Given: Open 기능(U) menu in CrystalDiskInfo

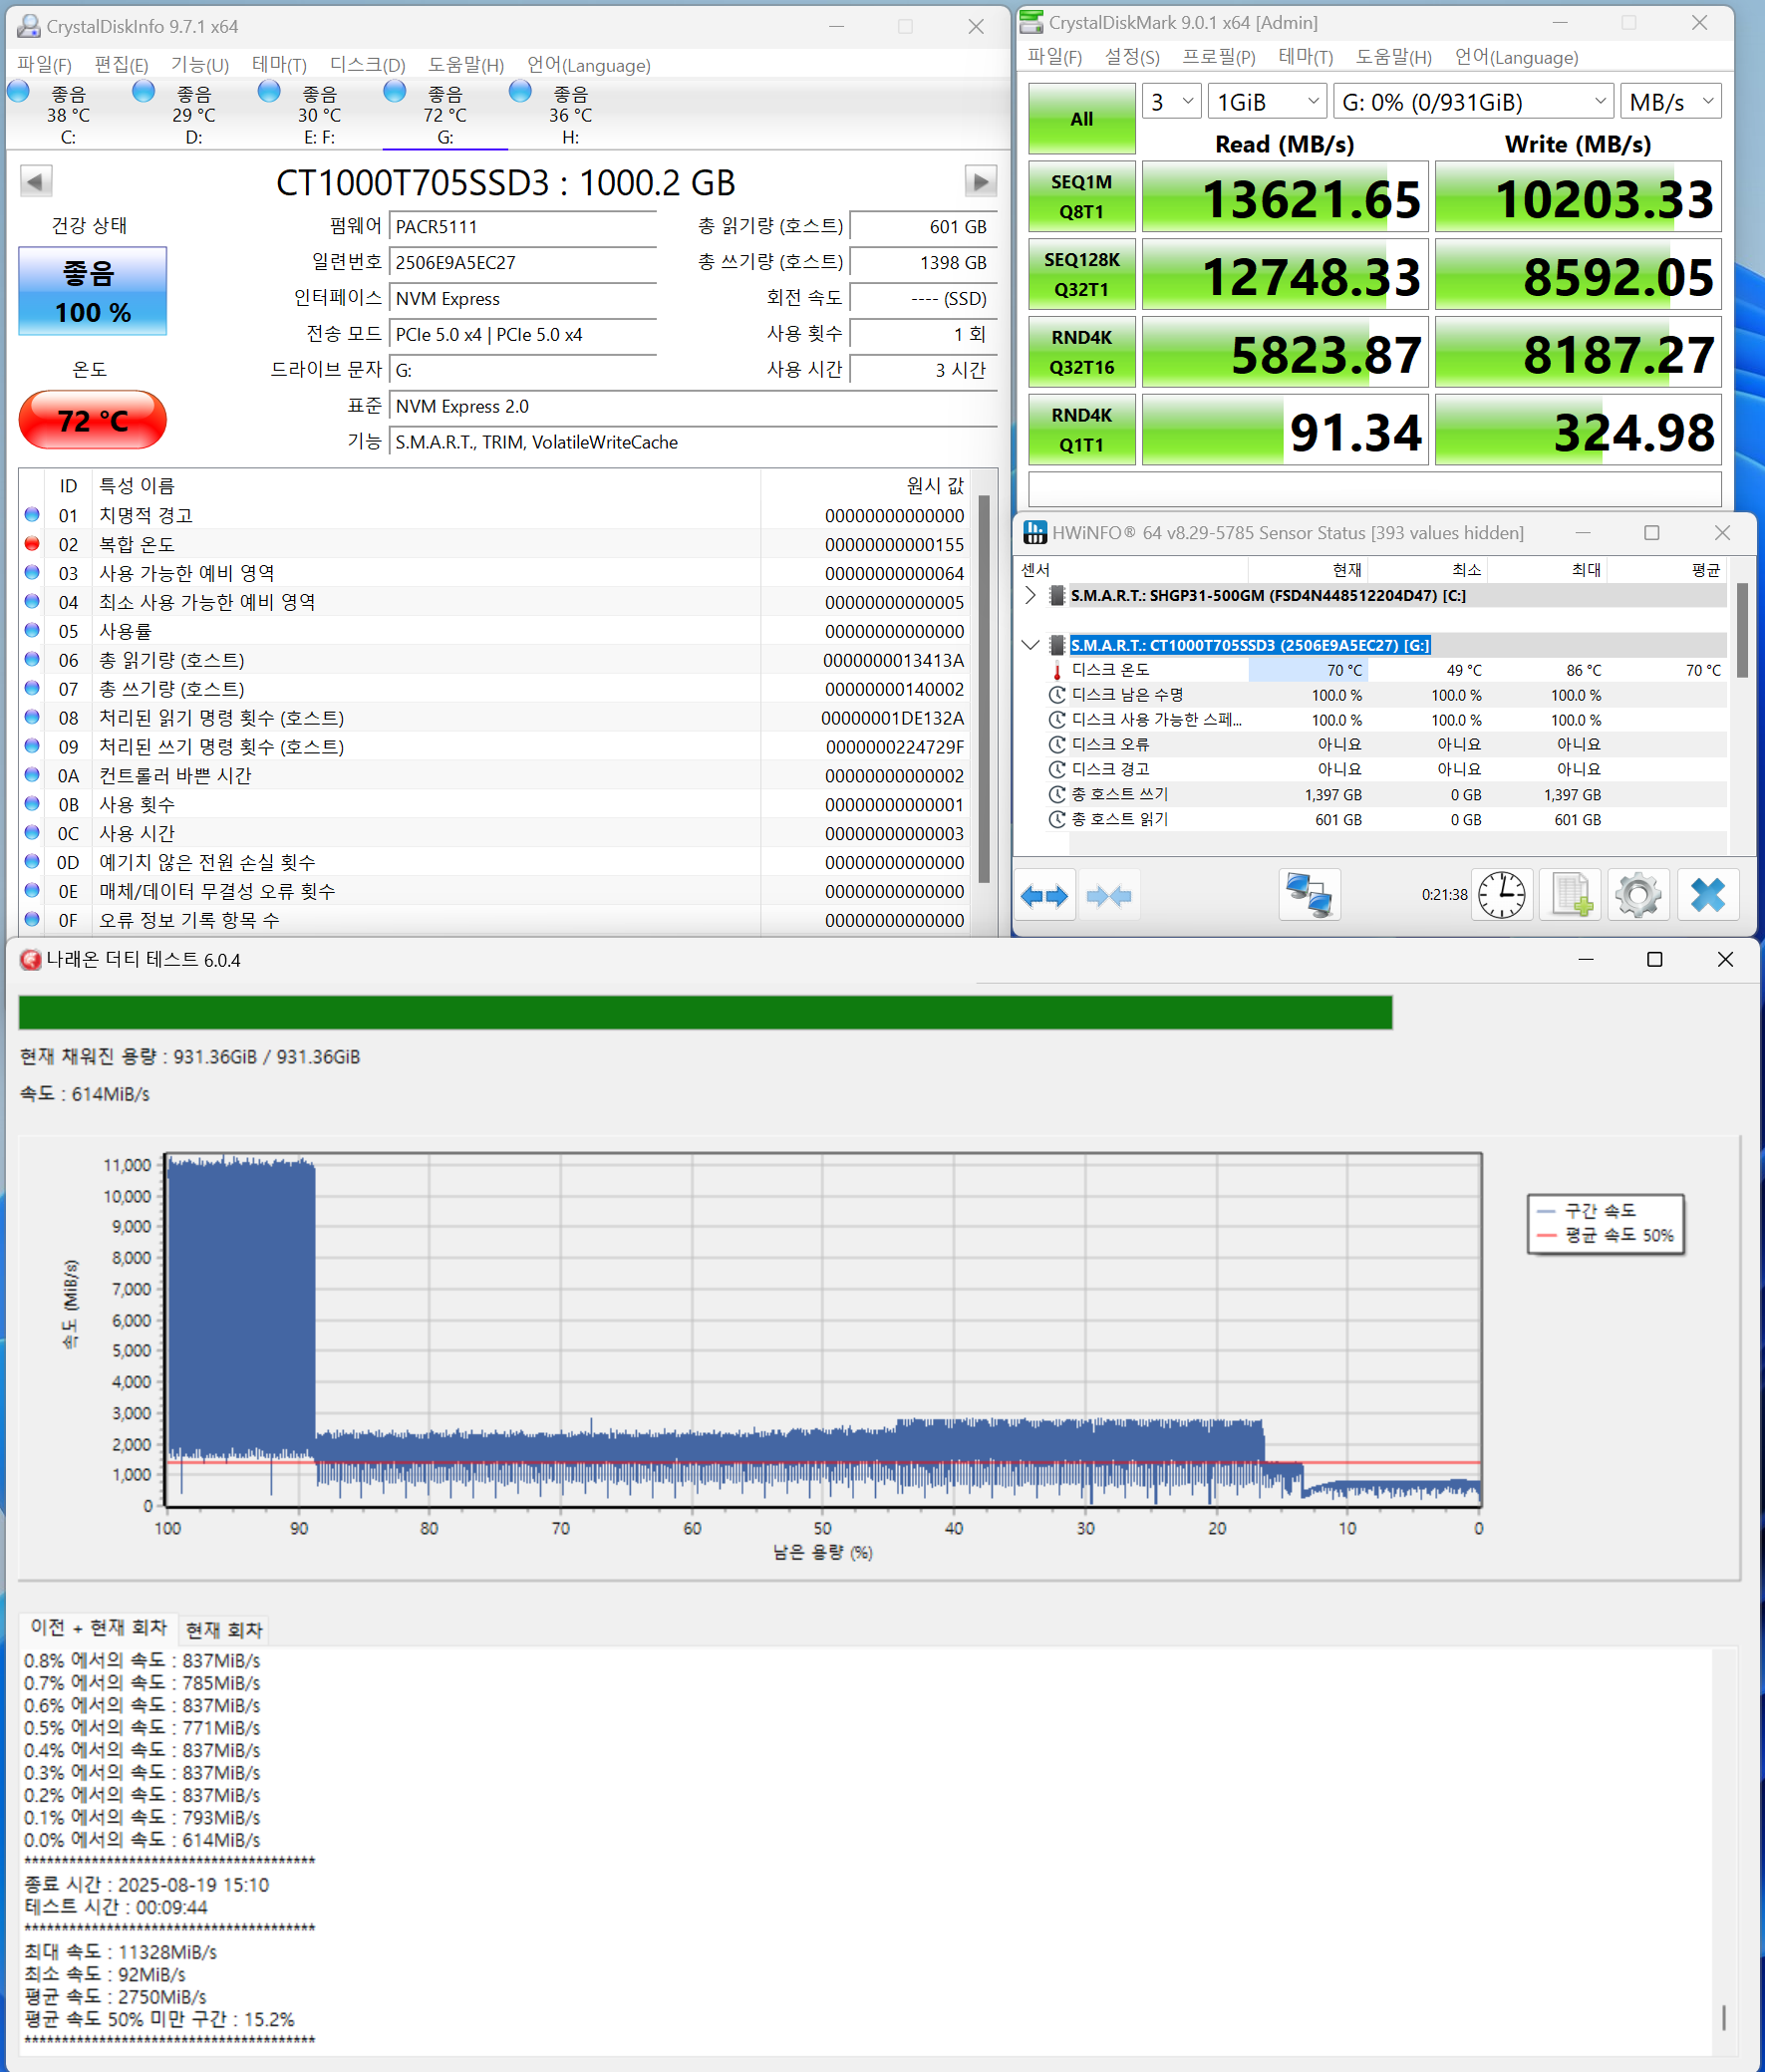Looking at the screenshot, I should tap(199, 65).
